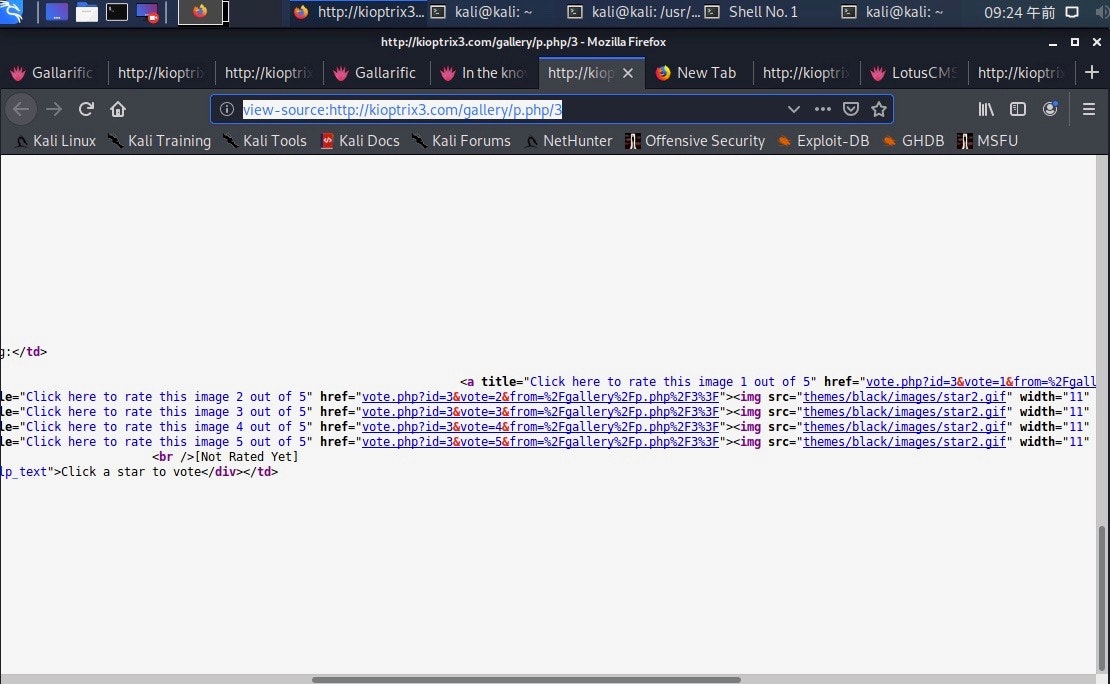Open star2.gif link on the vote=5 row
Image resolution: width=1110 pixels, height=684 pixels.
click(904, 441)
